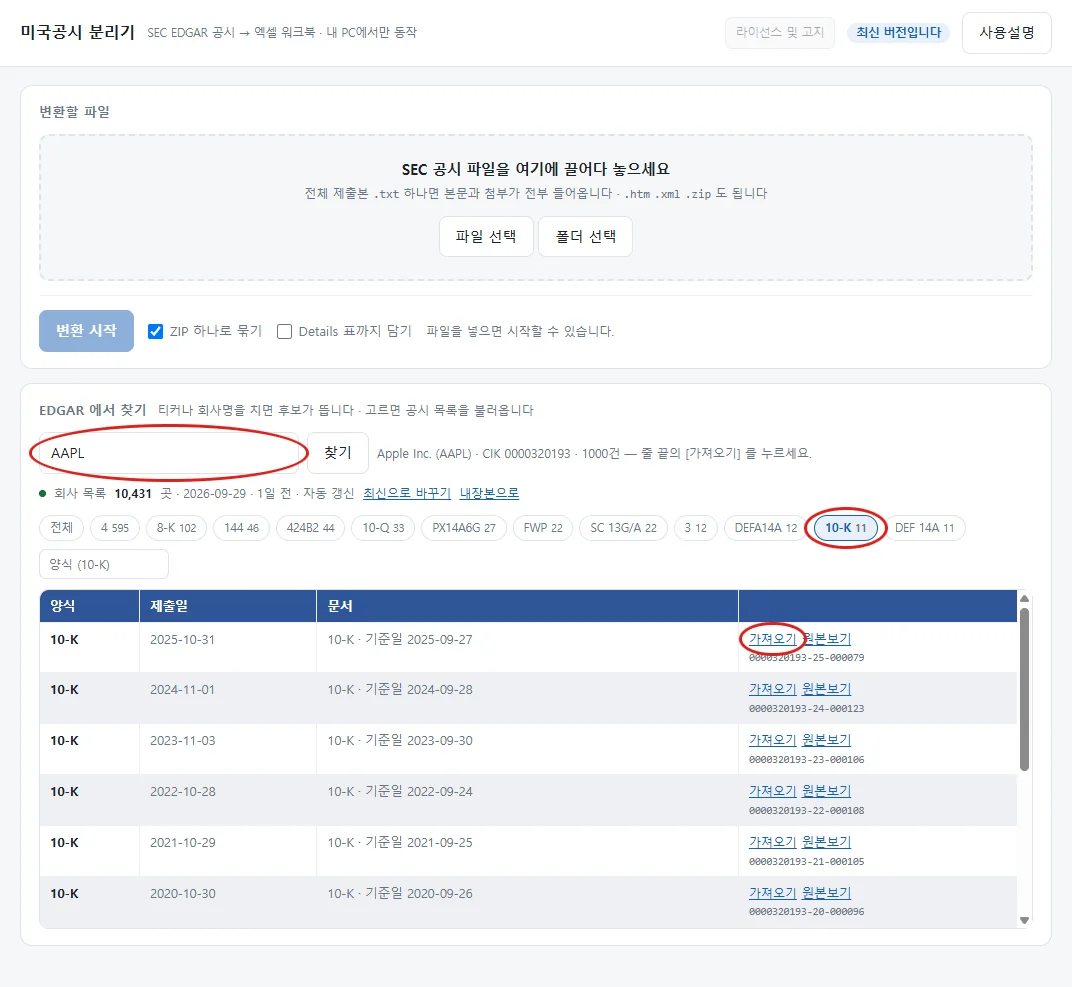Click 가져오기 for the 2024-11-01 filing
This screenshot has height=987, width=1072.
coord(773,690)
